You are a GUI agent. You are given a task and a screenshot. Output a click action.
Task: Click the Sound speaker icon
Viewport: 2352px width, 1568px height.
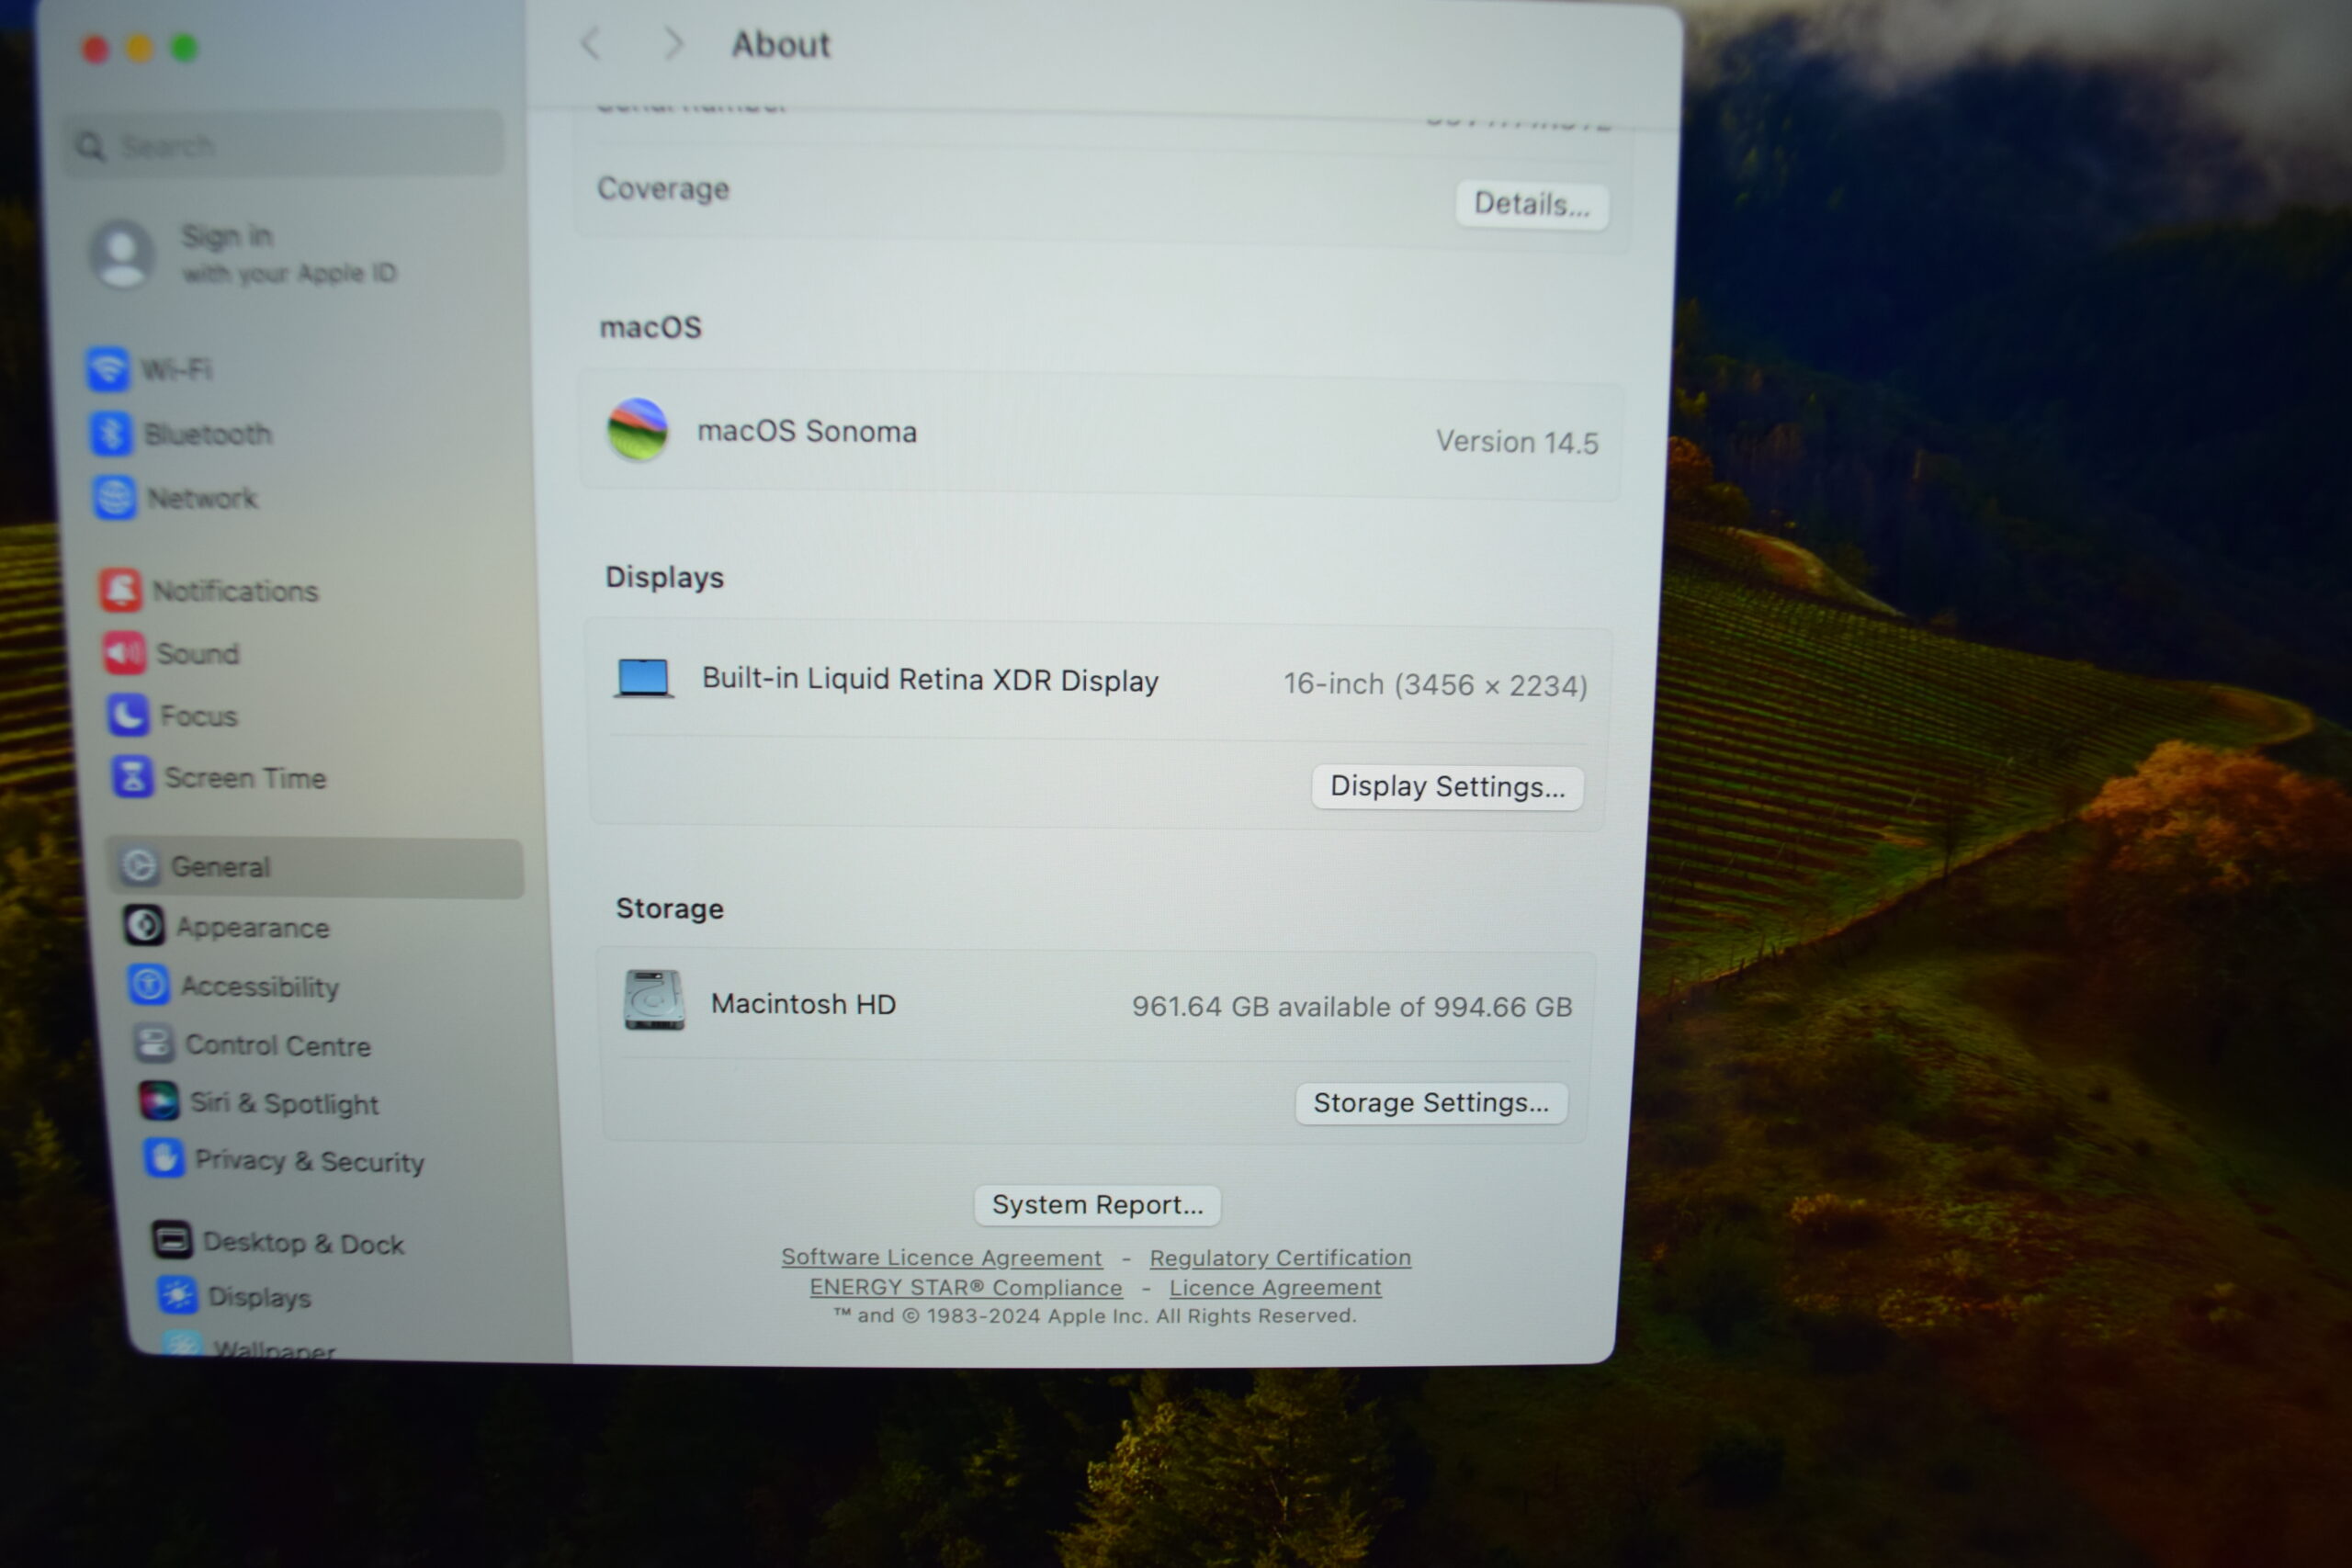coord(124,653)
